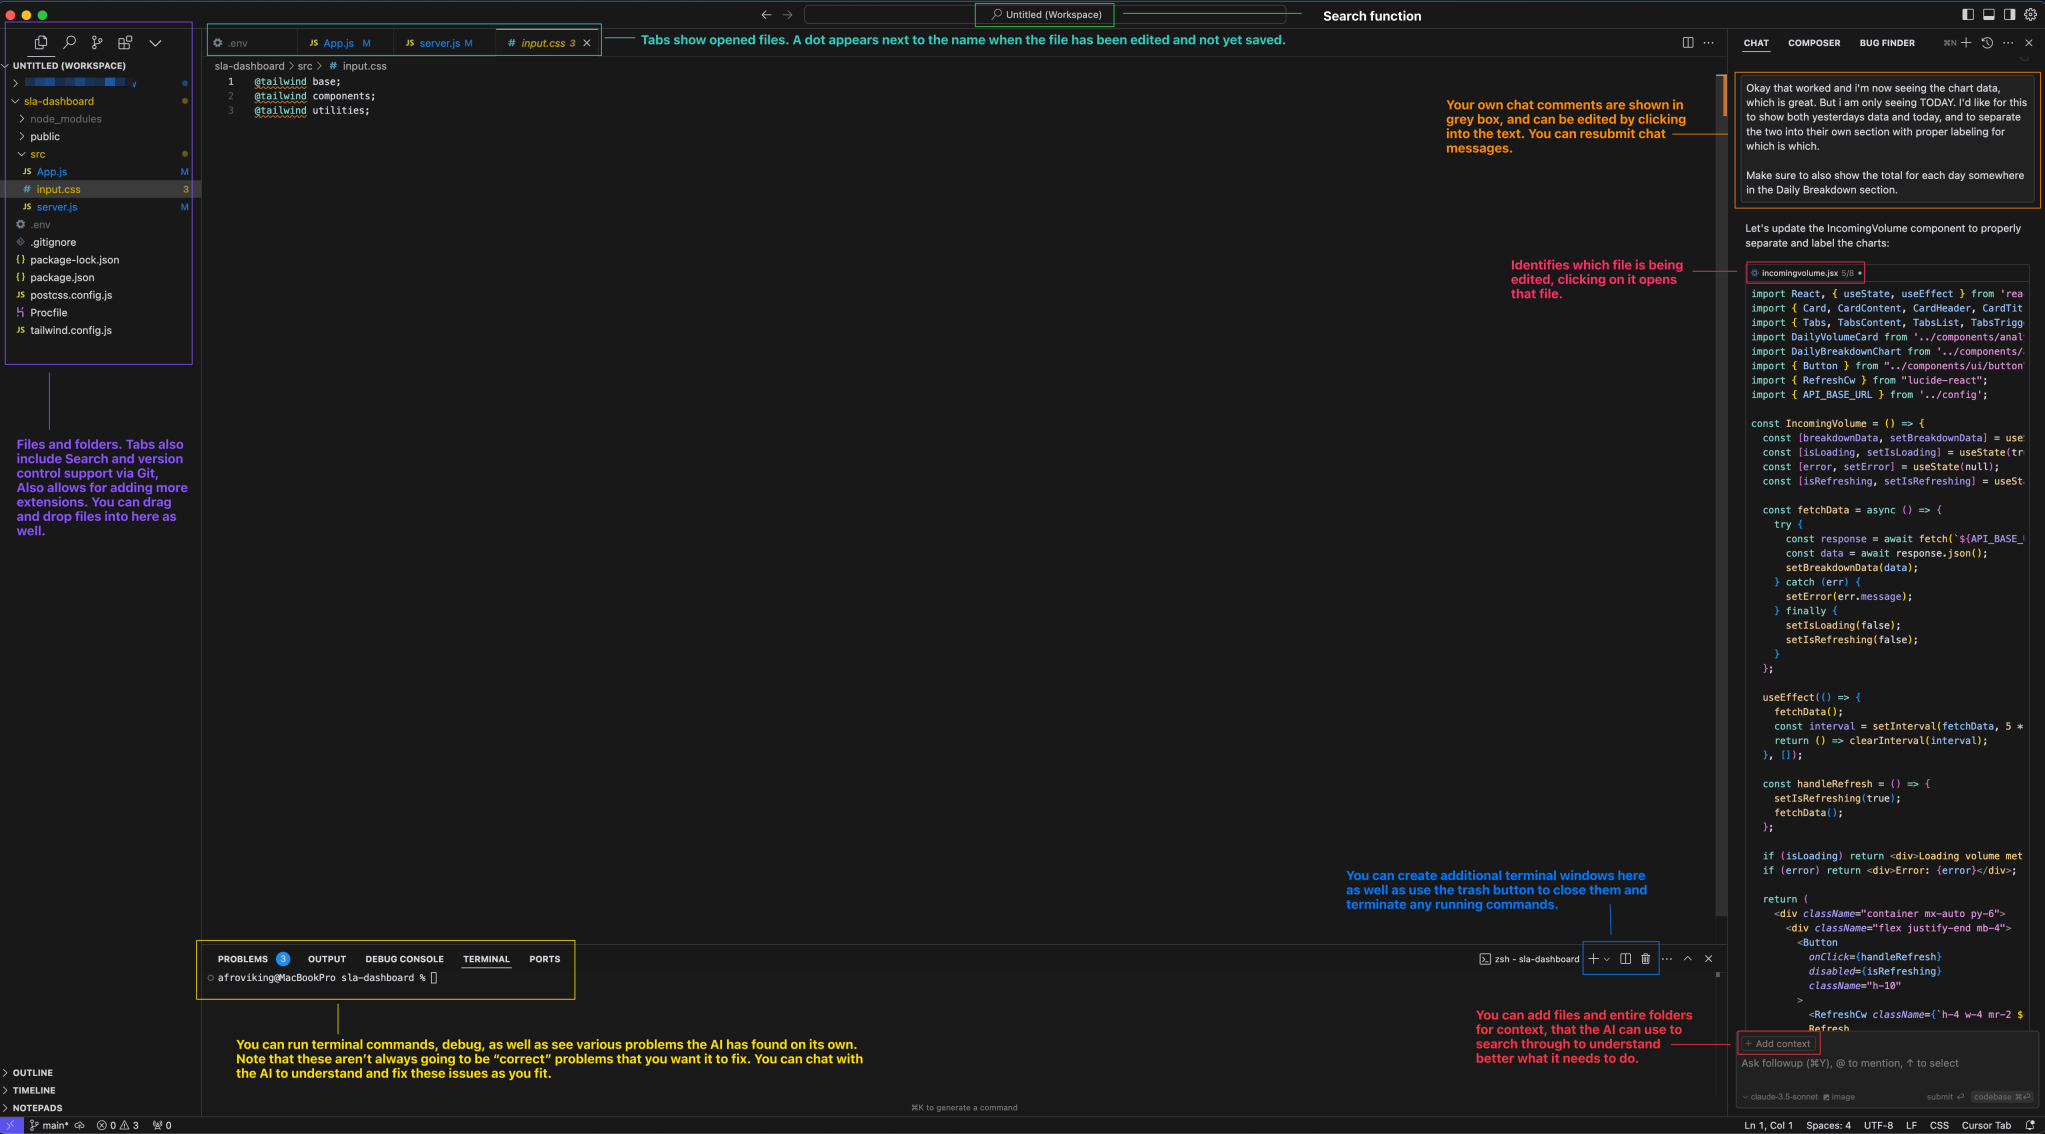Open the settings gear icon

(x=2030, y=15)
